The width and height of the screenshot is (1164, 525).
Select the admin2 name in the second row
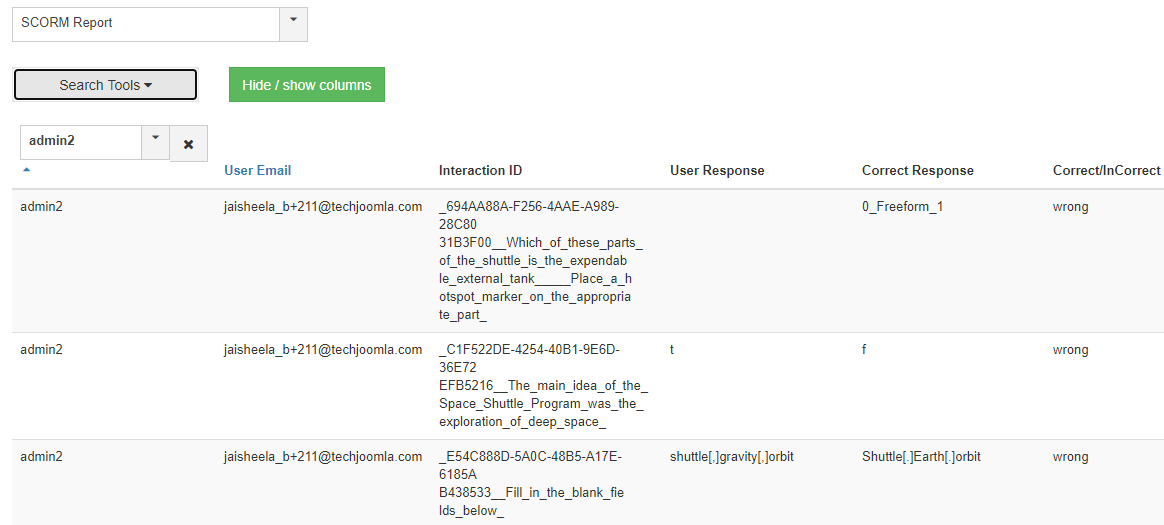pyautogui.click(x=41, y=350)
